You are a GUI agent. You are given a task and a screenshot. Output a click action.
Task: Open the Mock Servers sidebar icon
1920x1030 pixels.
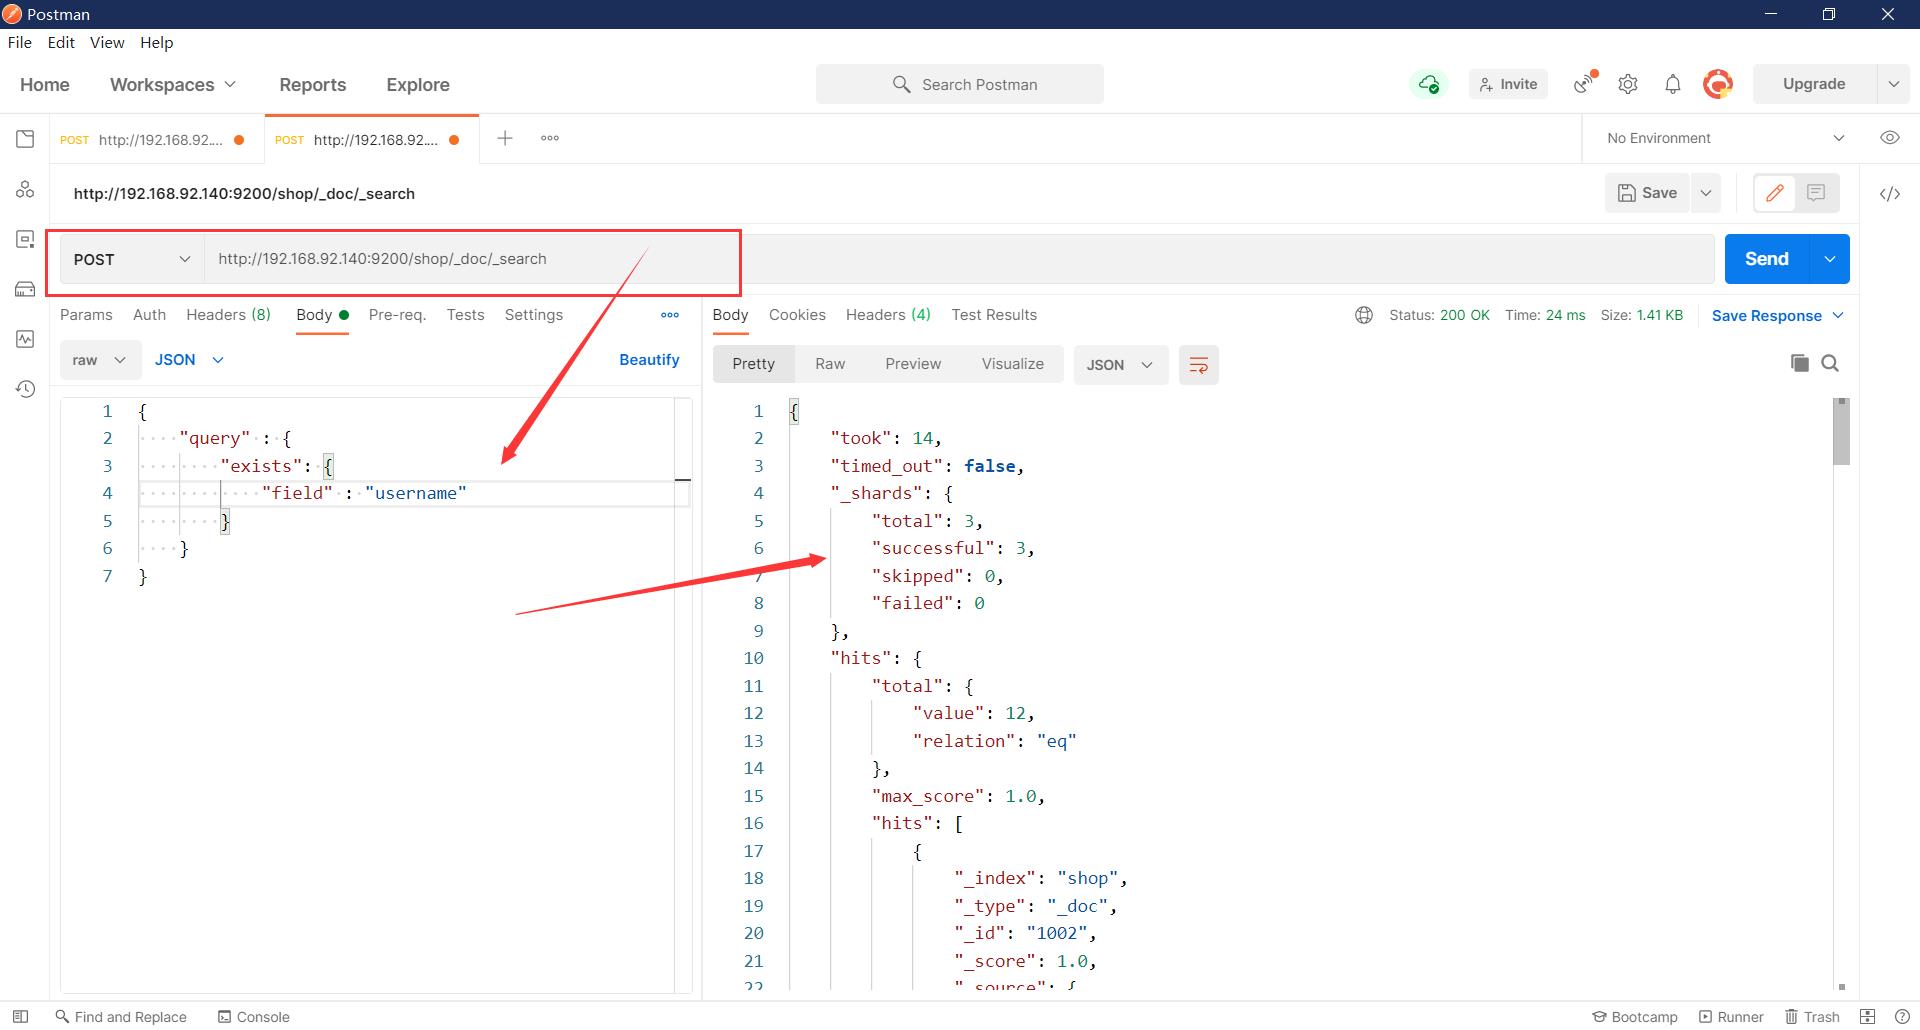[x=25, y=289]
